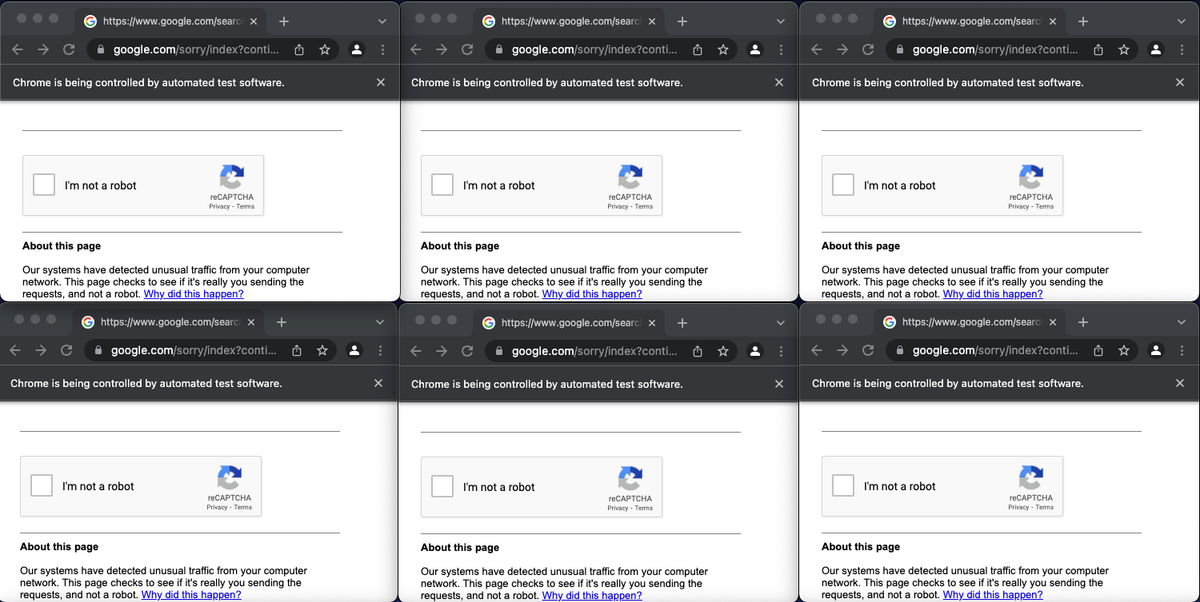
Task: Check "I'm not a robot" in the top-middle window
Action: click(442, 185)
